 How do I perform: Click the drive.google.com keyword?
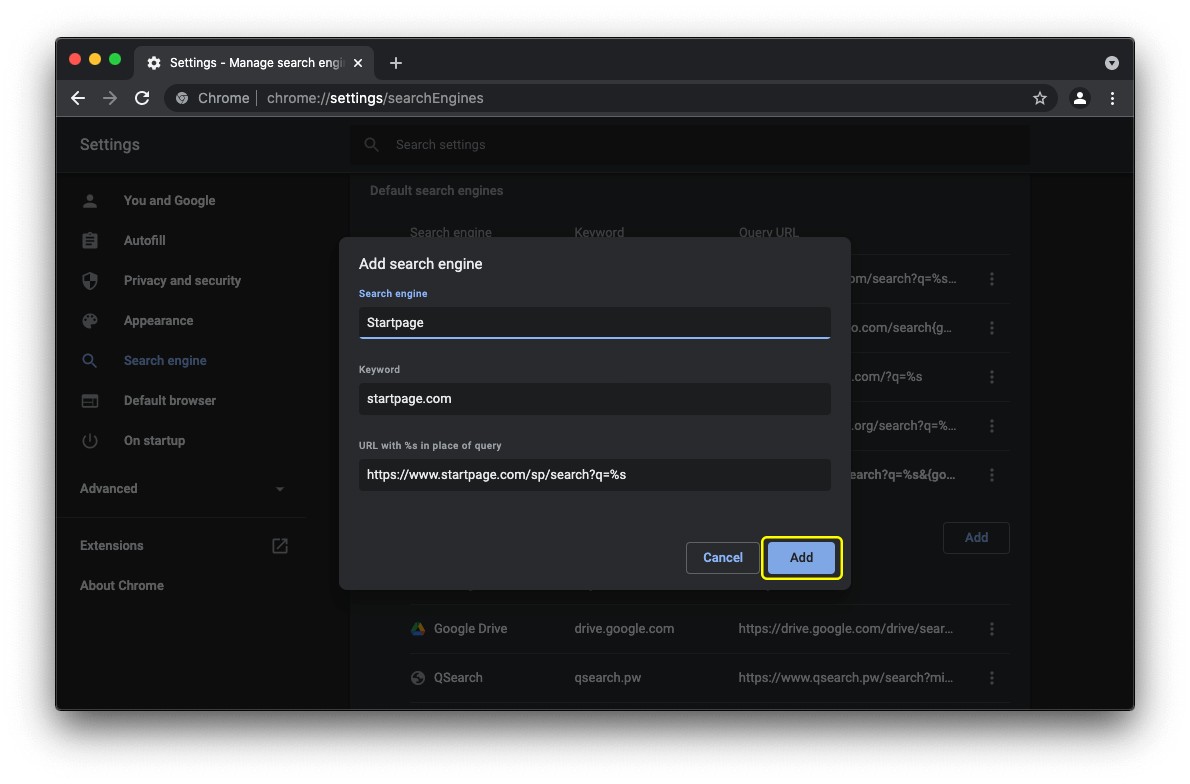click(624, 628)
